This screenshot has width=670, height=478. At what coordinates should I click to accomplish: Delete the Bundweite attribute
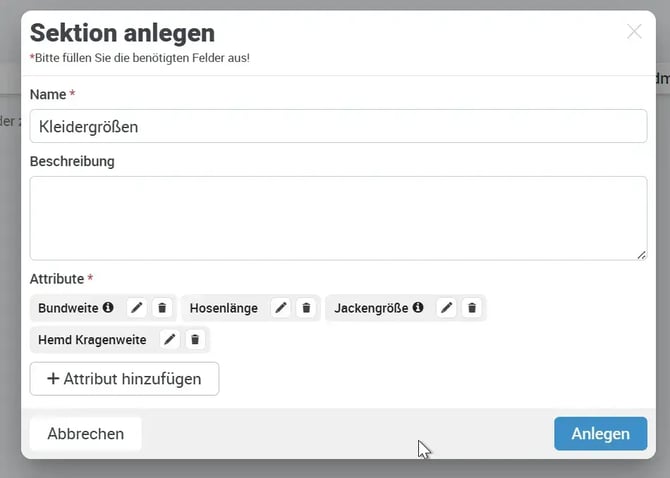tap(163, 308)
